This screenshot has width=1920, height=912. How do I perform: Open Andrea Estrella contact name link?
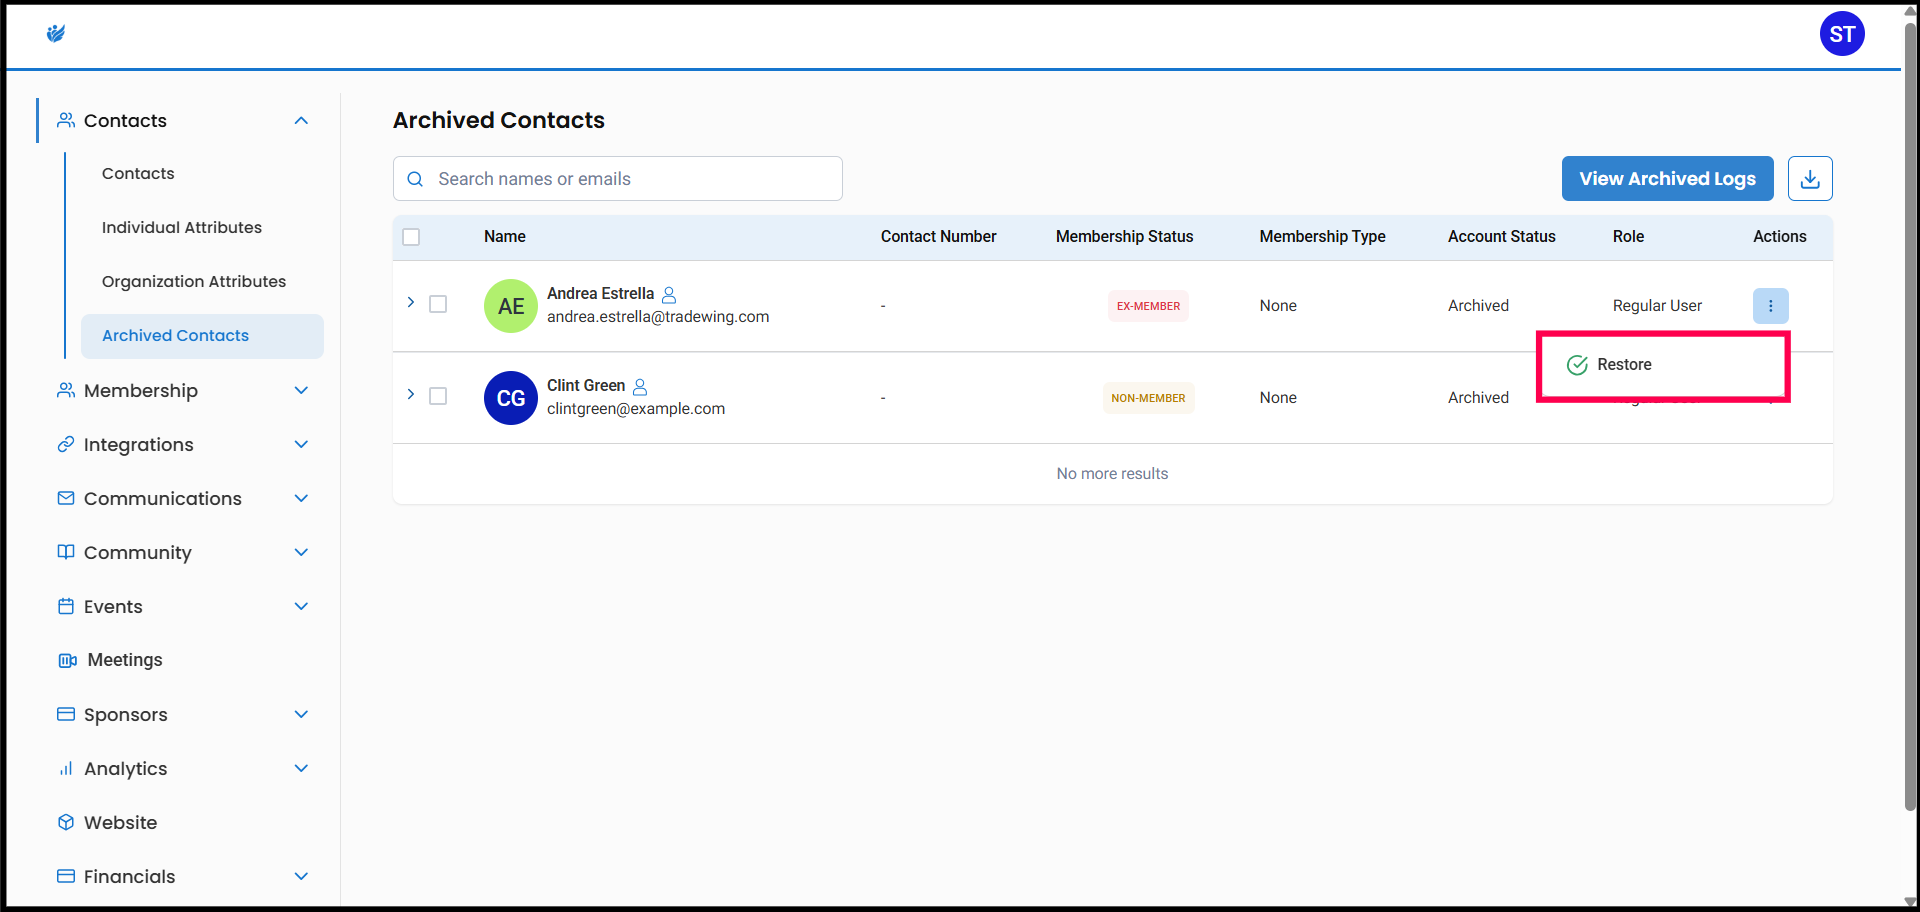(600, 294)
